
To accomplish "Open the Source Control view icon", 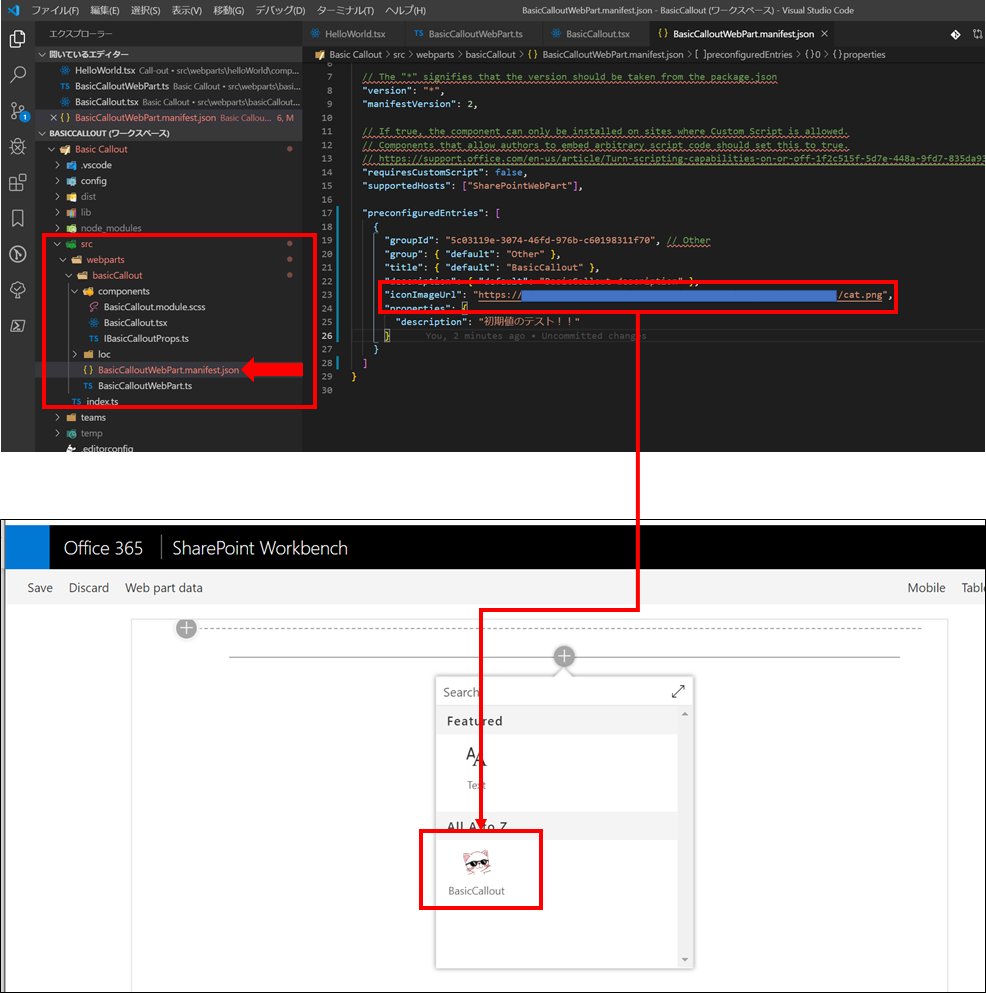I will click(18, 111).
